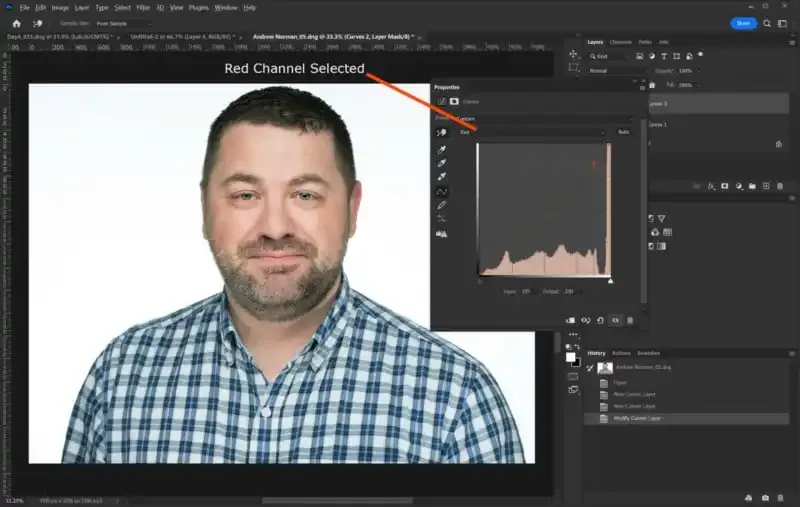Filter layers by shape layers icon
This screenshot has height=507, width=800.
[677, 56]
